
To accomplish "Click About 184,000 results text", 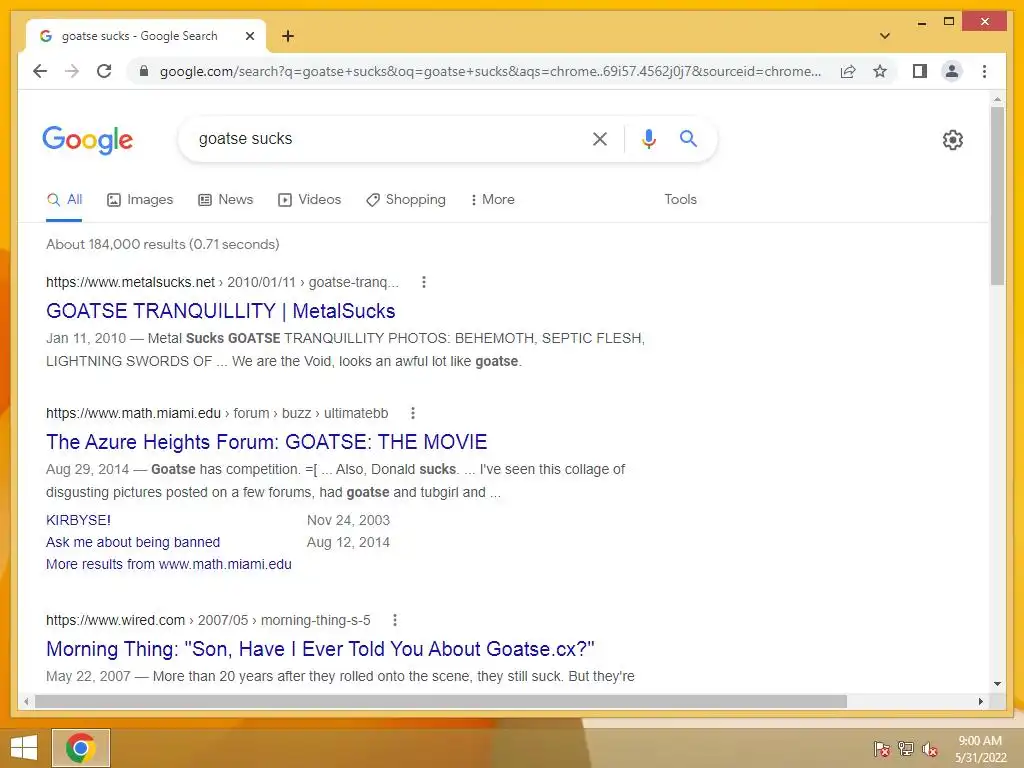I will pyautogui.click(x=163, y=244).
